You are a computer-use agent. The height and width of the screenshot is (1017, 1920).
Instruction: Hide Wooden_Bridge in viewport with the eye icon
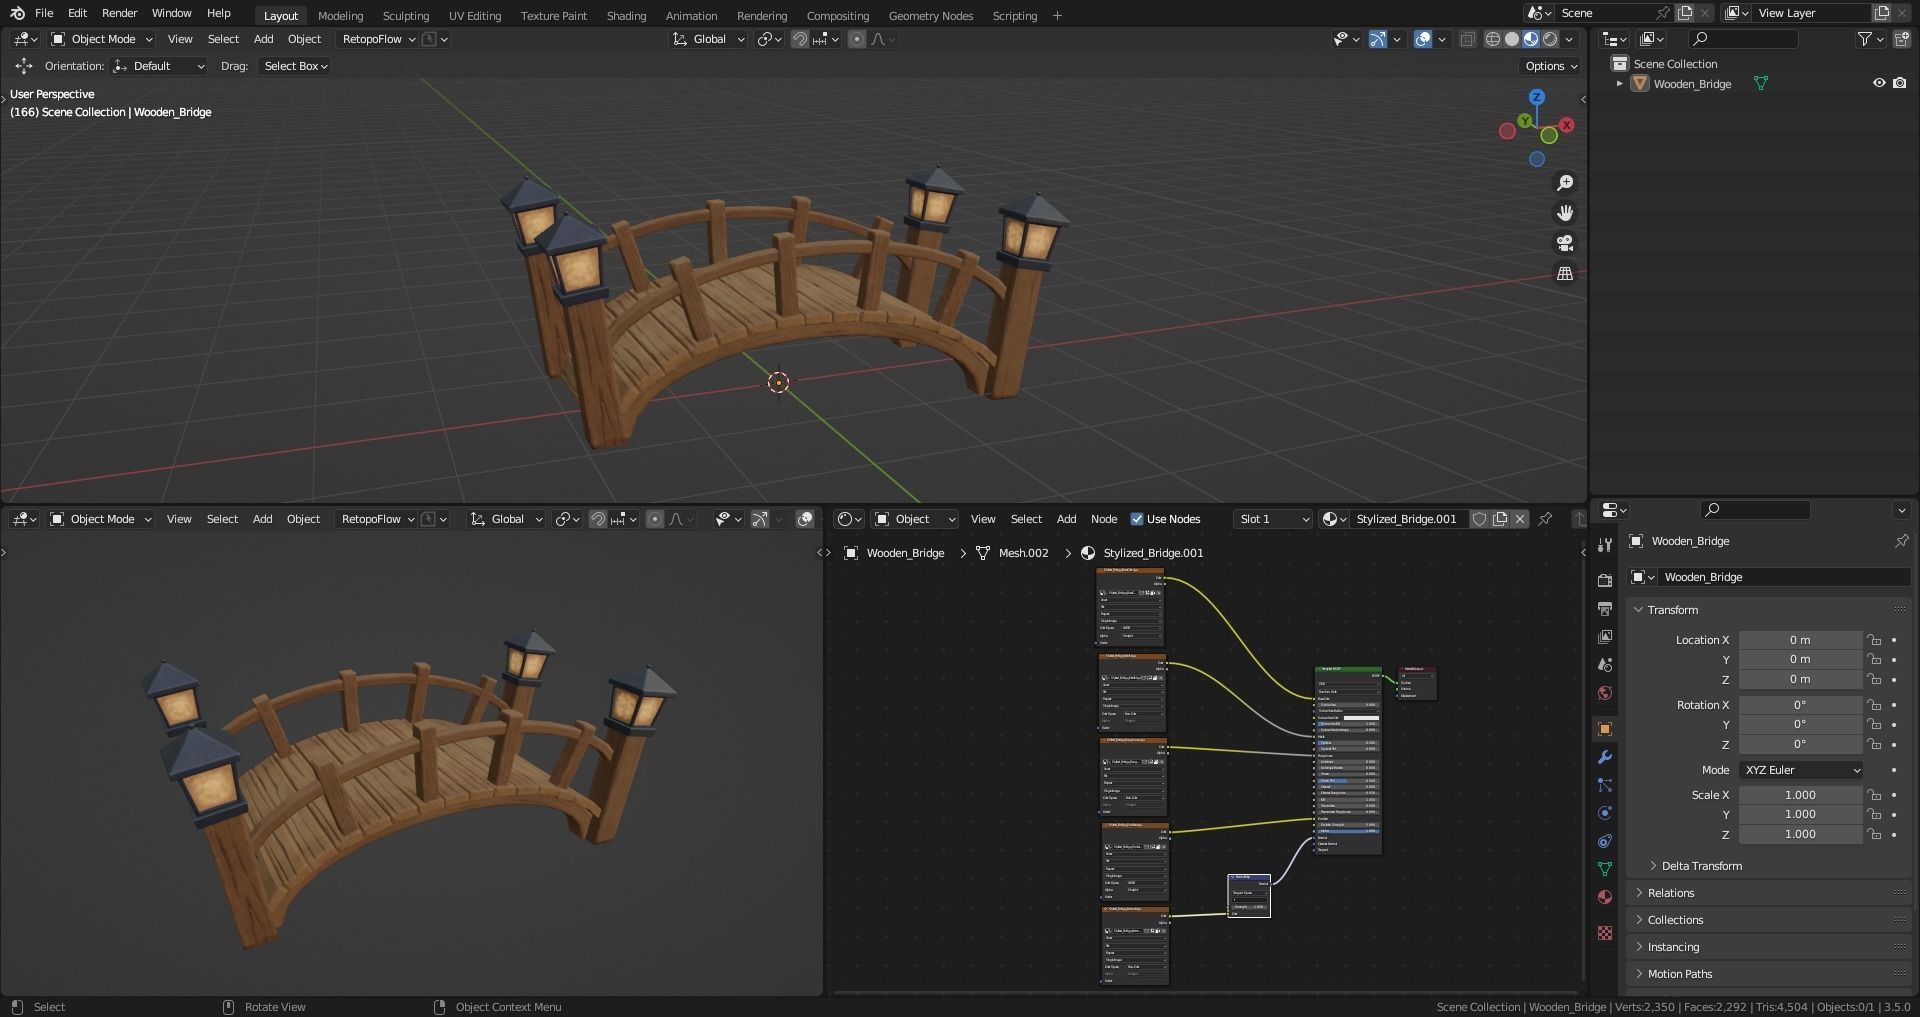[x=1879, y=84]
